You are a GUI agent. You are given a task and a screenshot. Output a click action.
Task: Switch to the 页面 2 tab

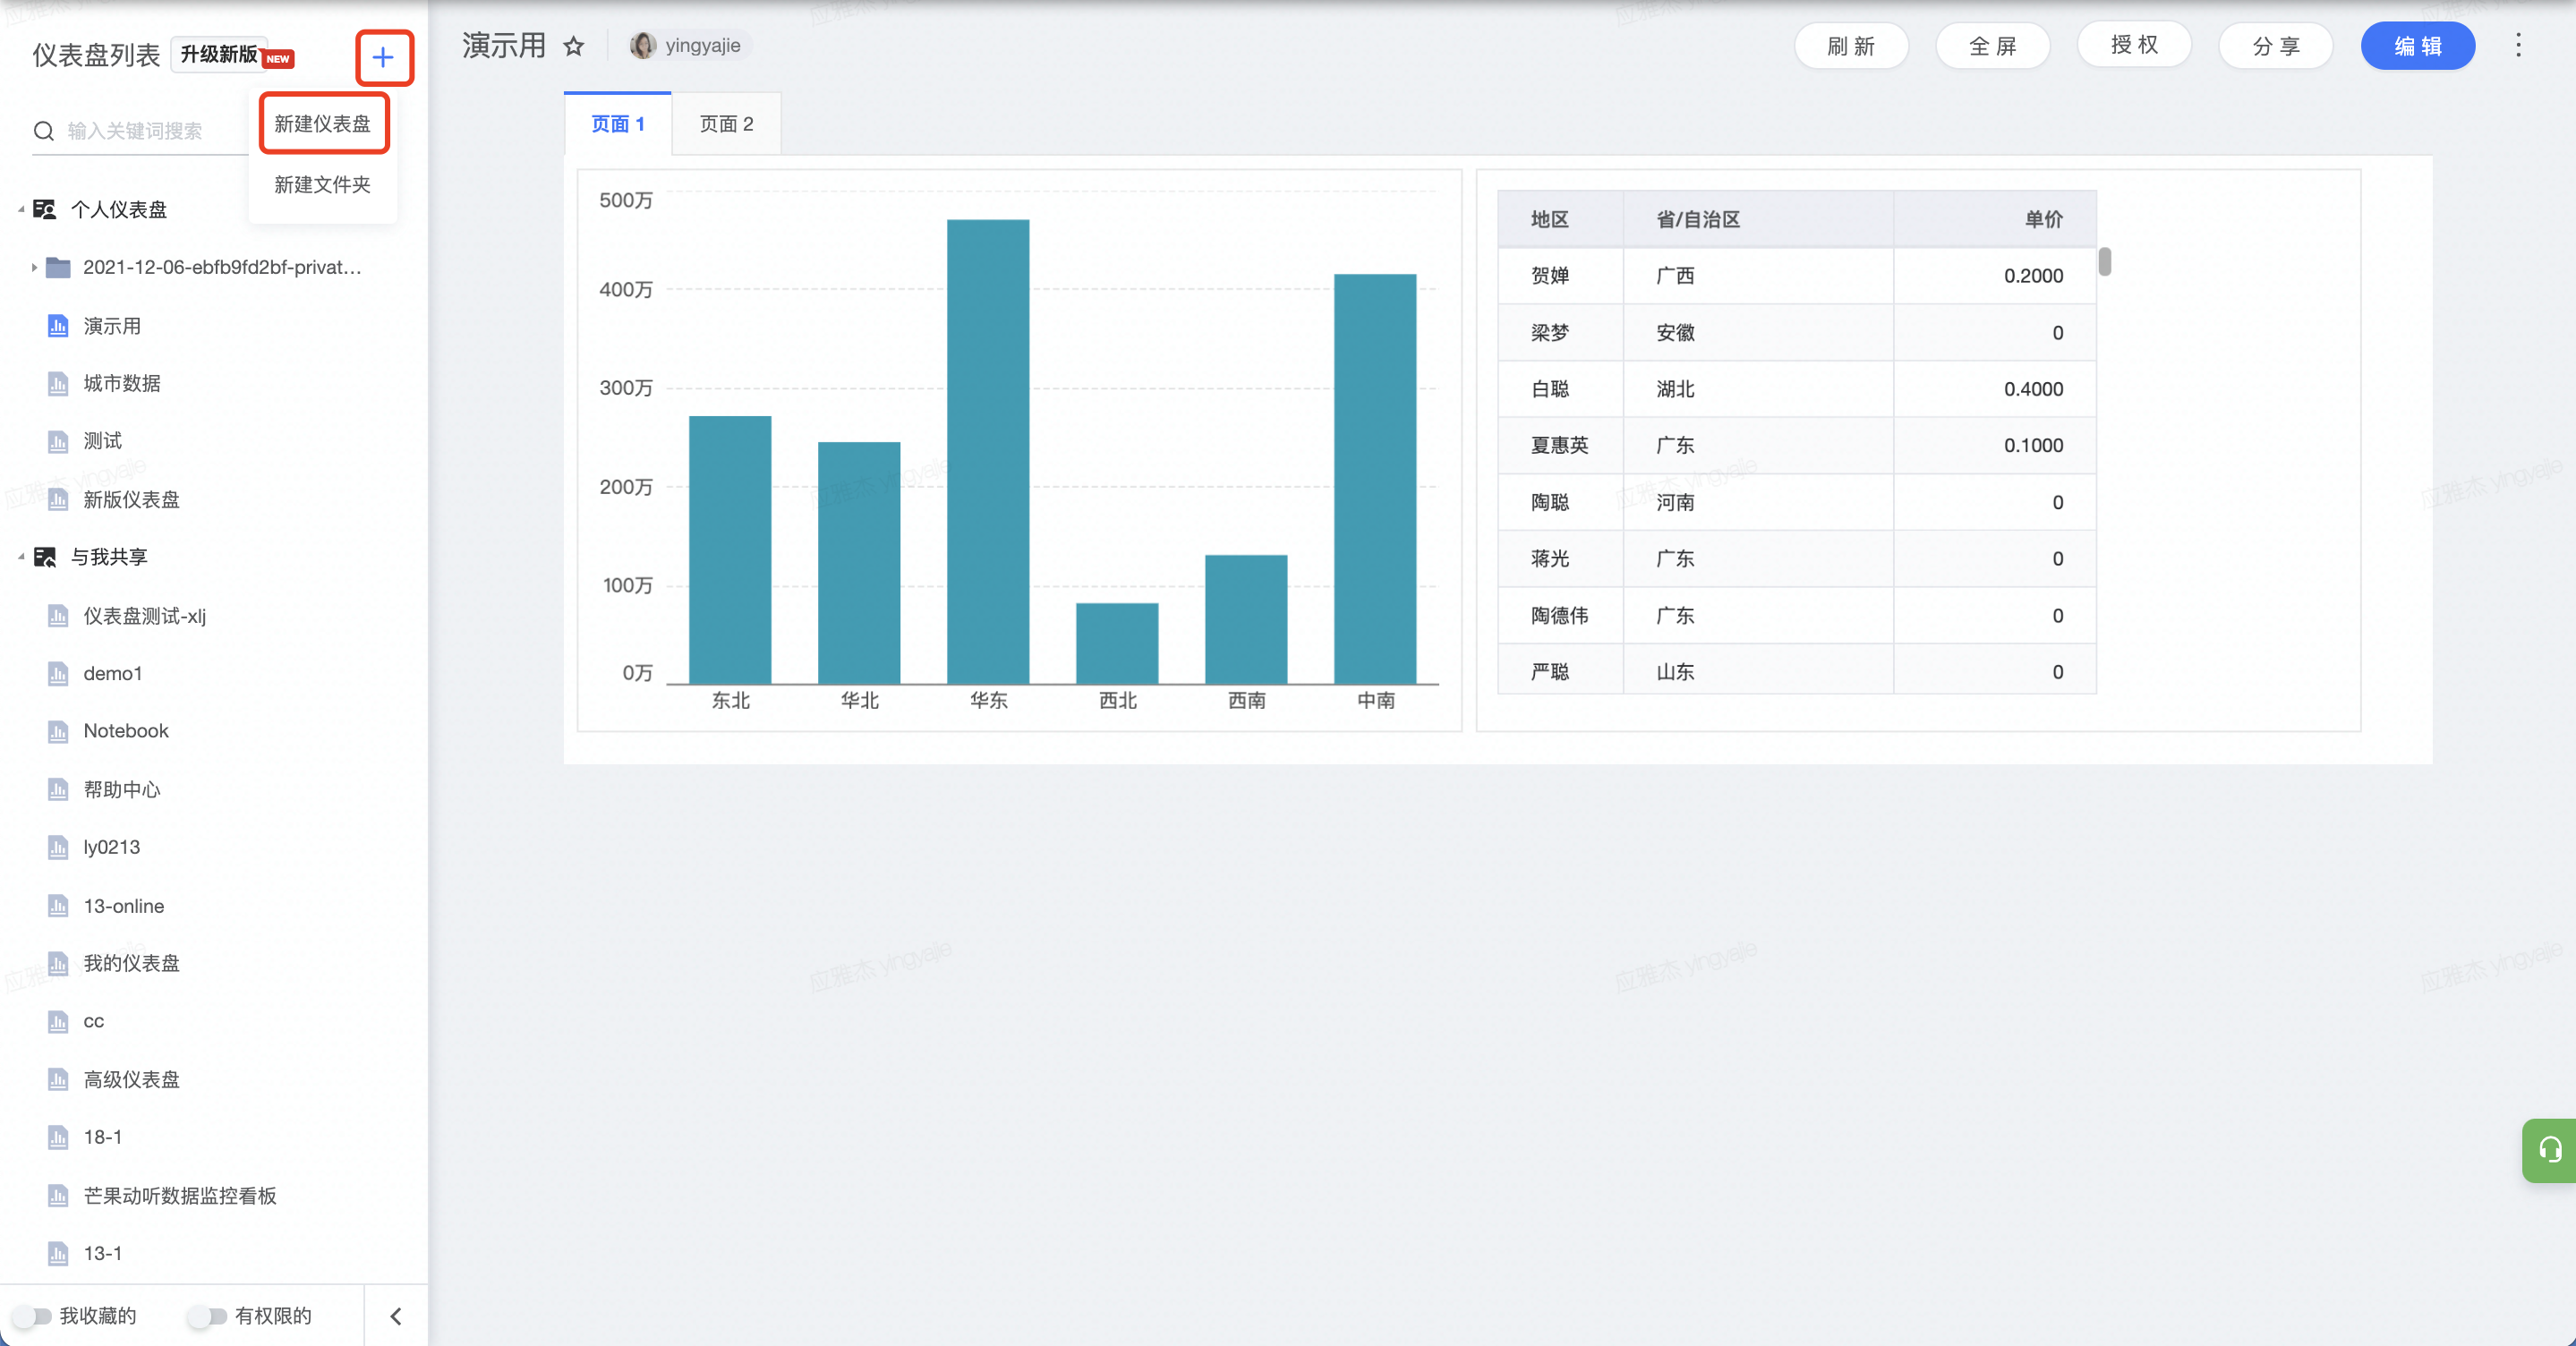(x=727, y=124)
